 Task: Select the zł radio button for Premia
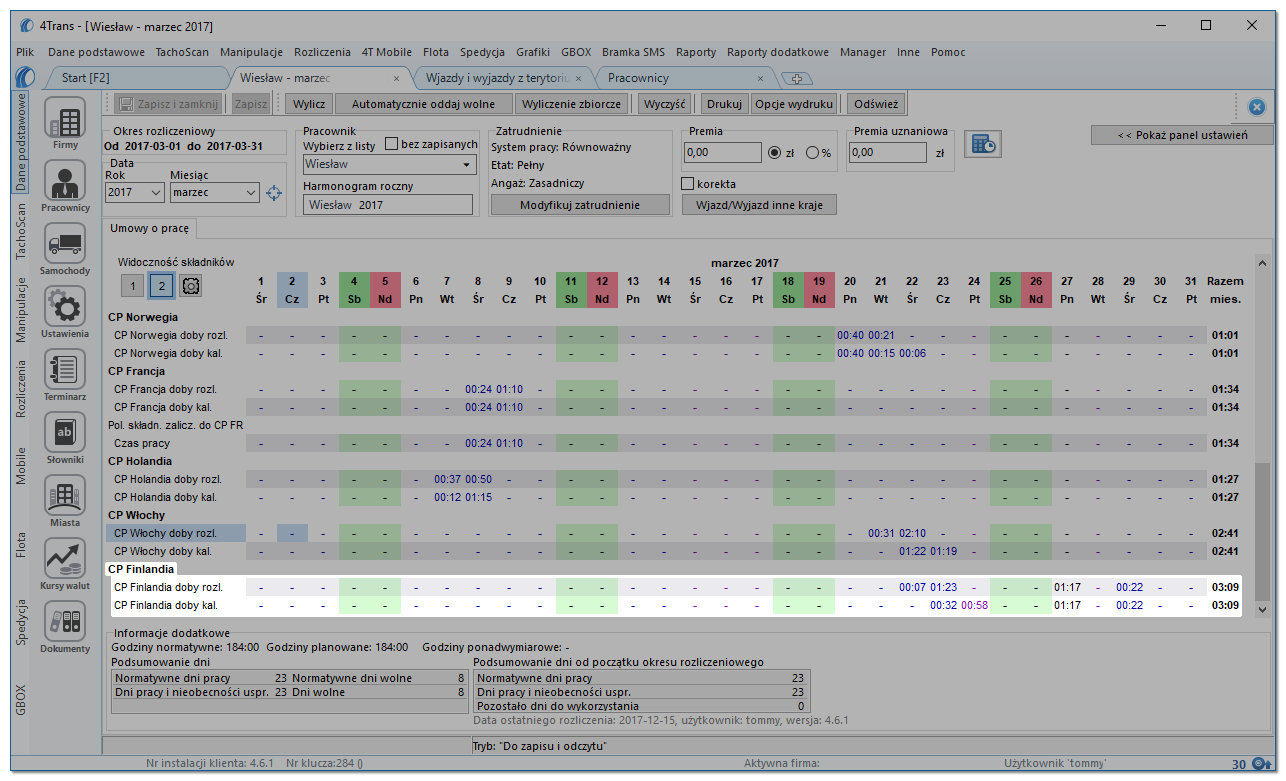tap(774, 153)
